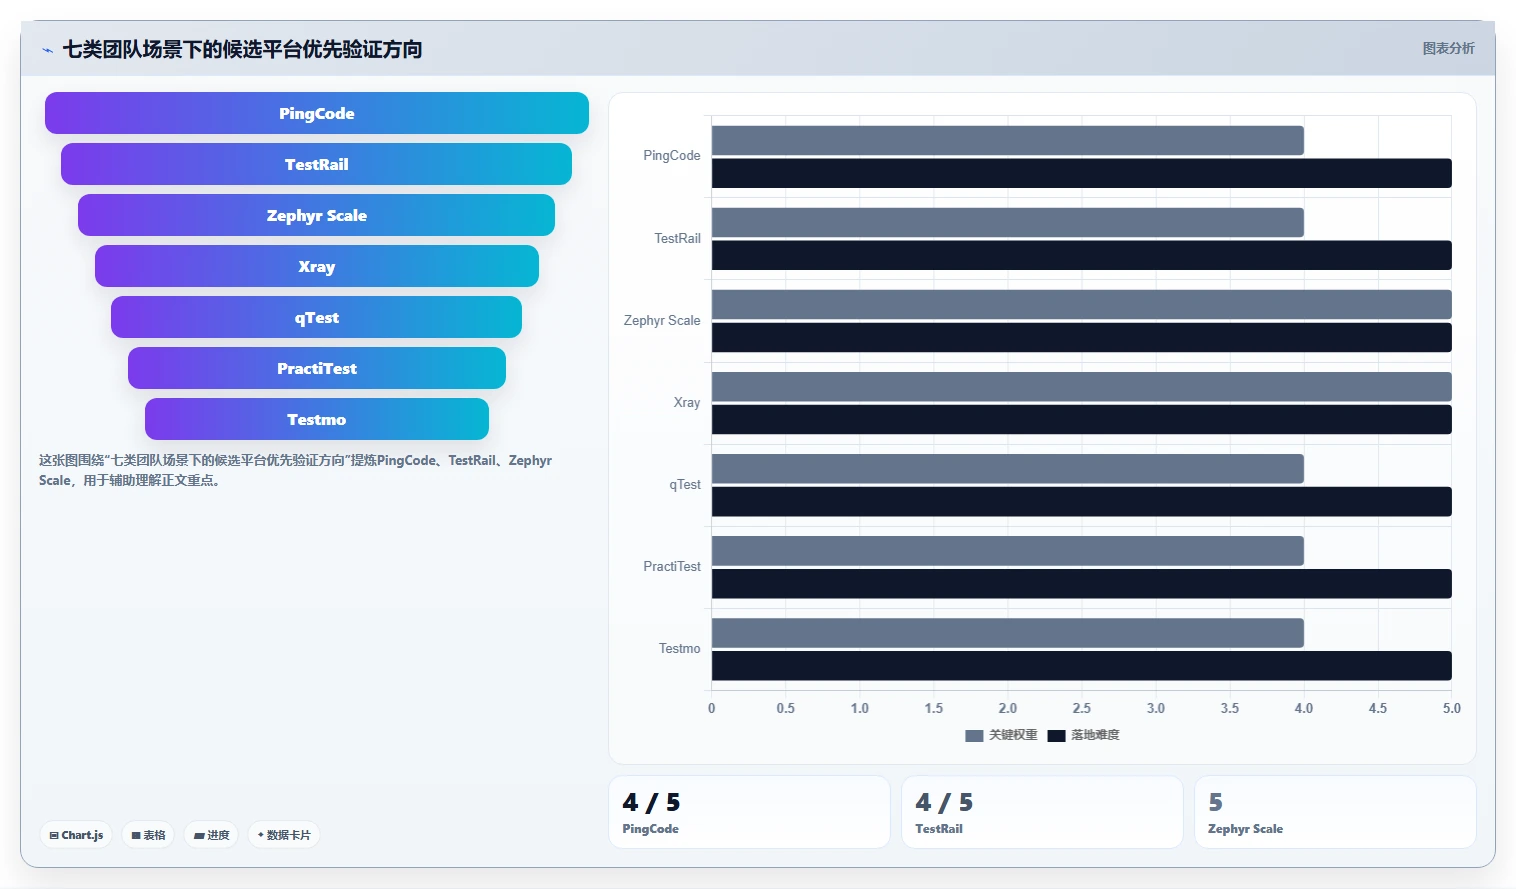Select the Xray funnel segment

(x=317, y=266)
